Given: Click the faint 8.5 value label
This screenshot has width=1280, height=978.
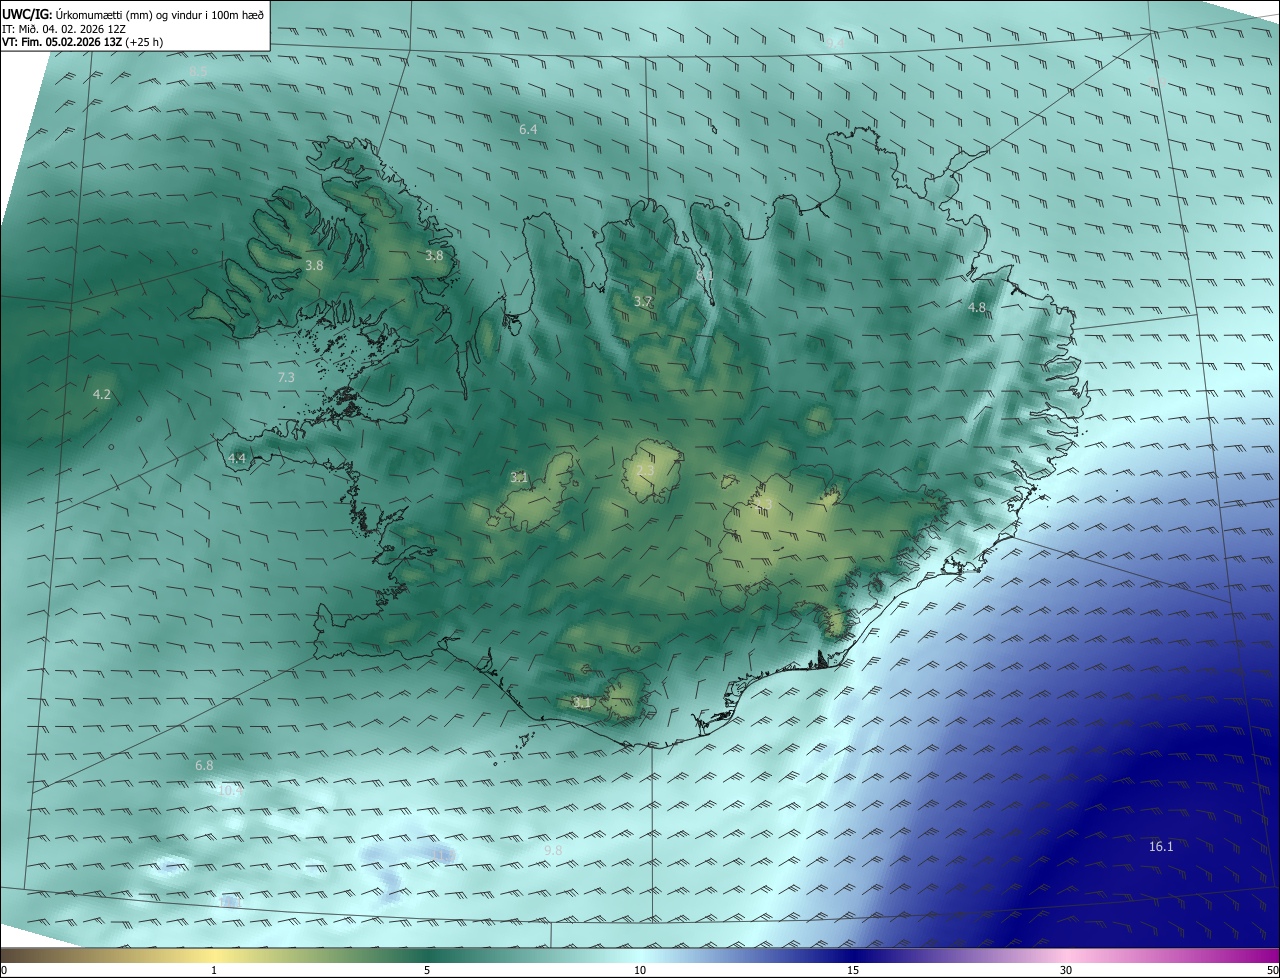Looking at the screenshot, I should (198, 72).
